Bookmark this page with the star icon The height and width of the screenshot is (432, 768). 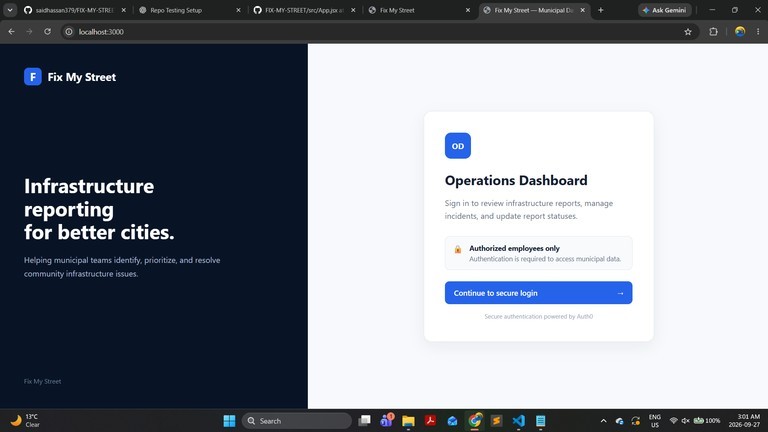click(688, 32)
